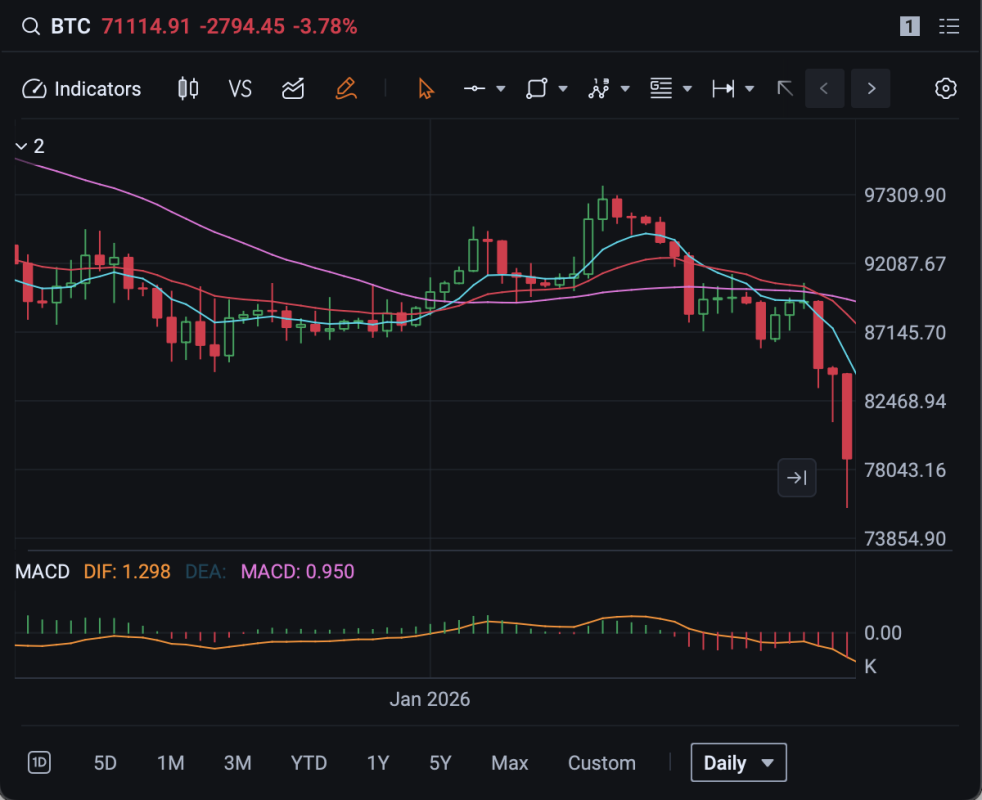Click the list layout icon at top right
Image resolution: width=982 pixels, height=800 pixels.
[x=949, y=27]
